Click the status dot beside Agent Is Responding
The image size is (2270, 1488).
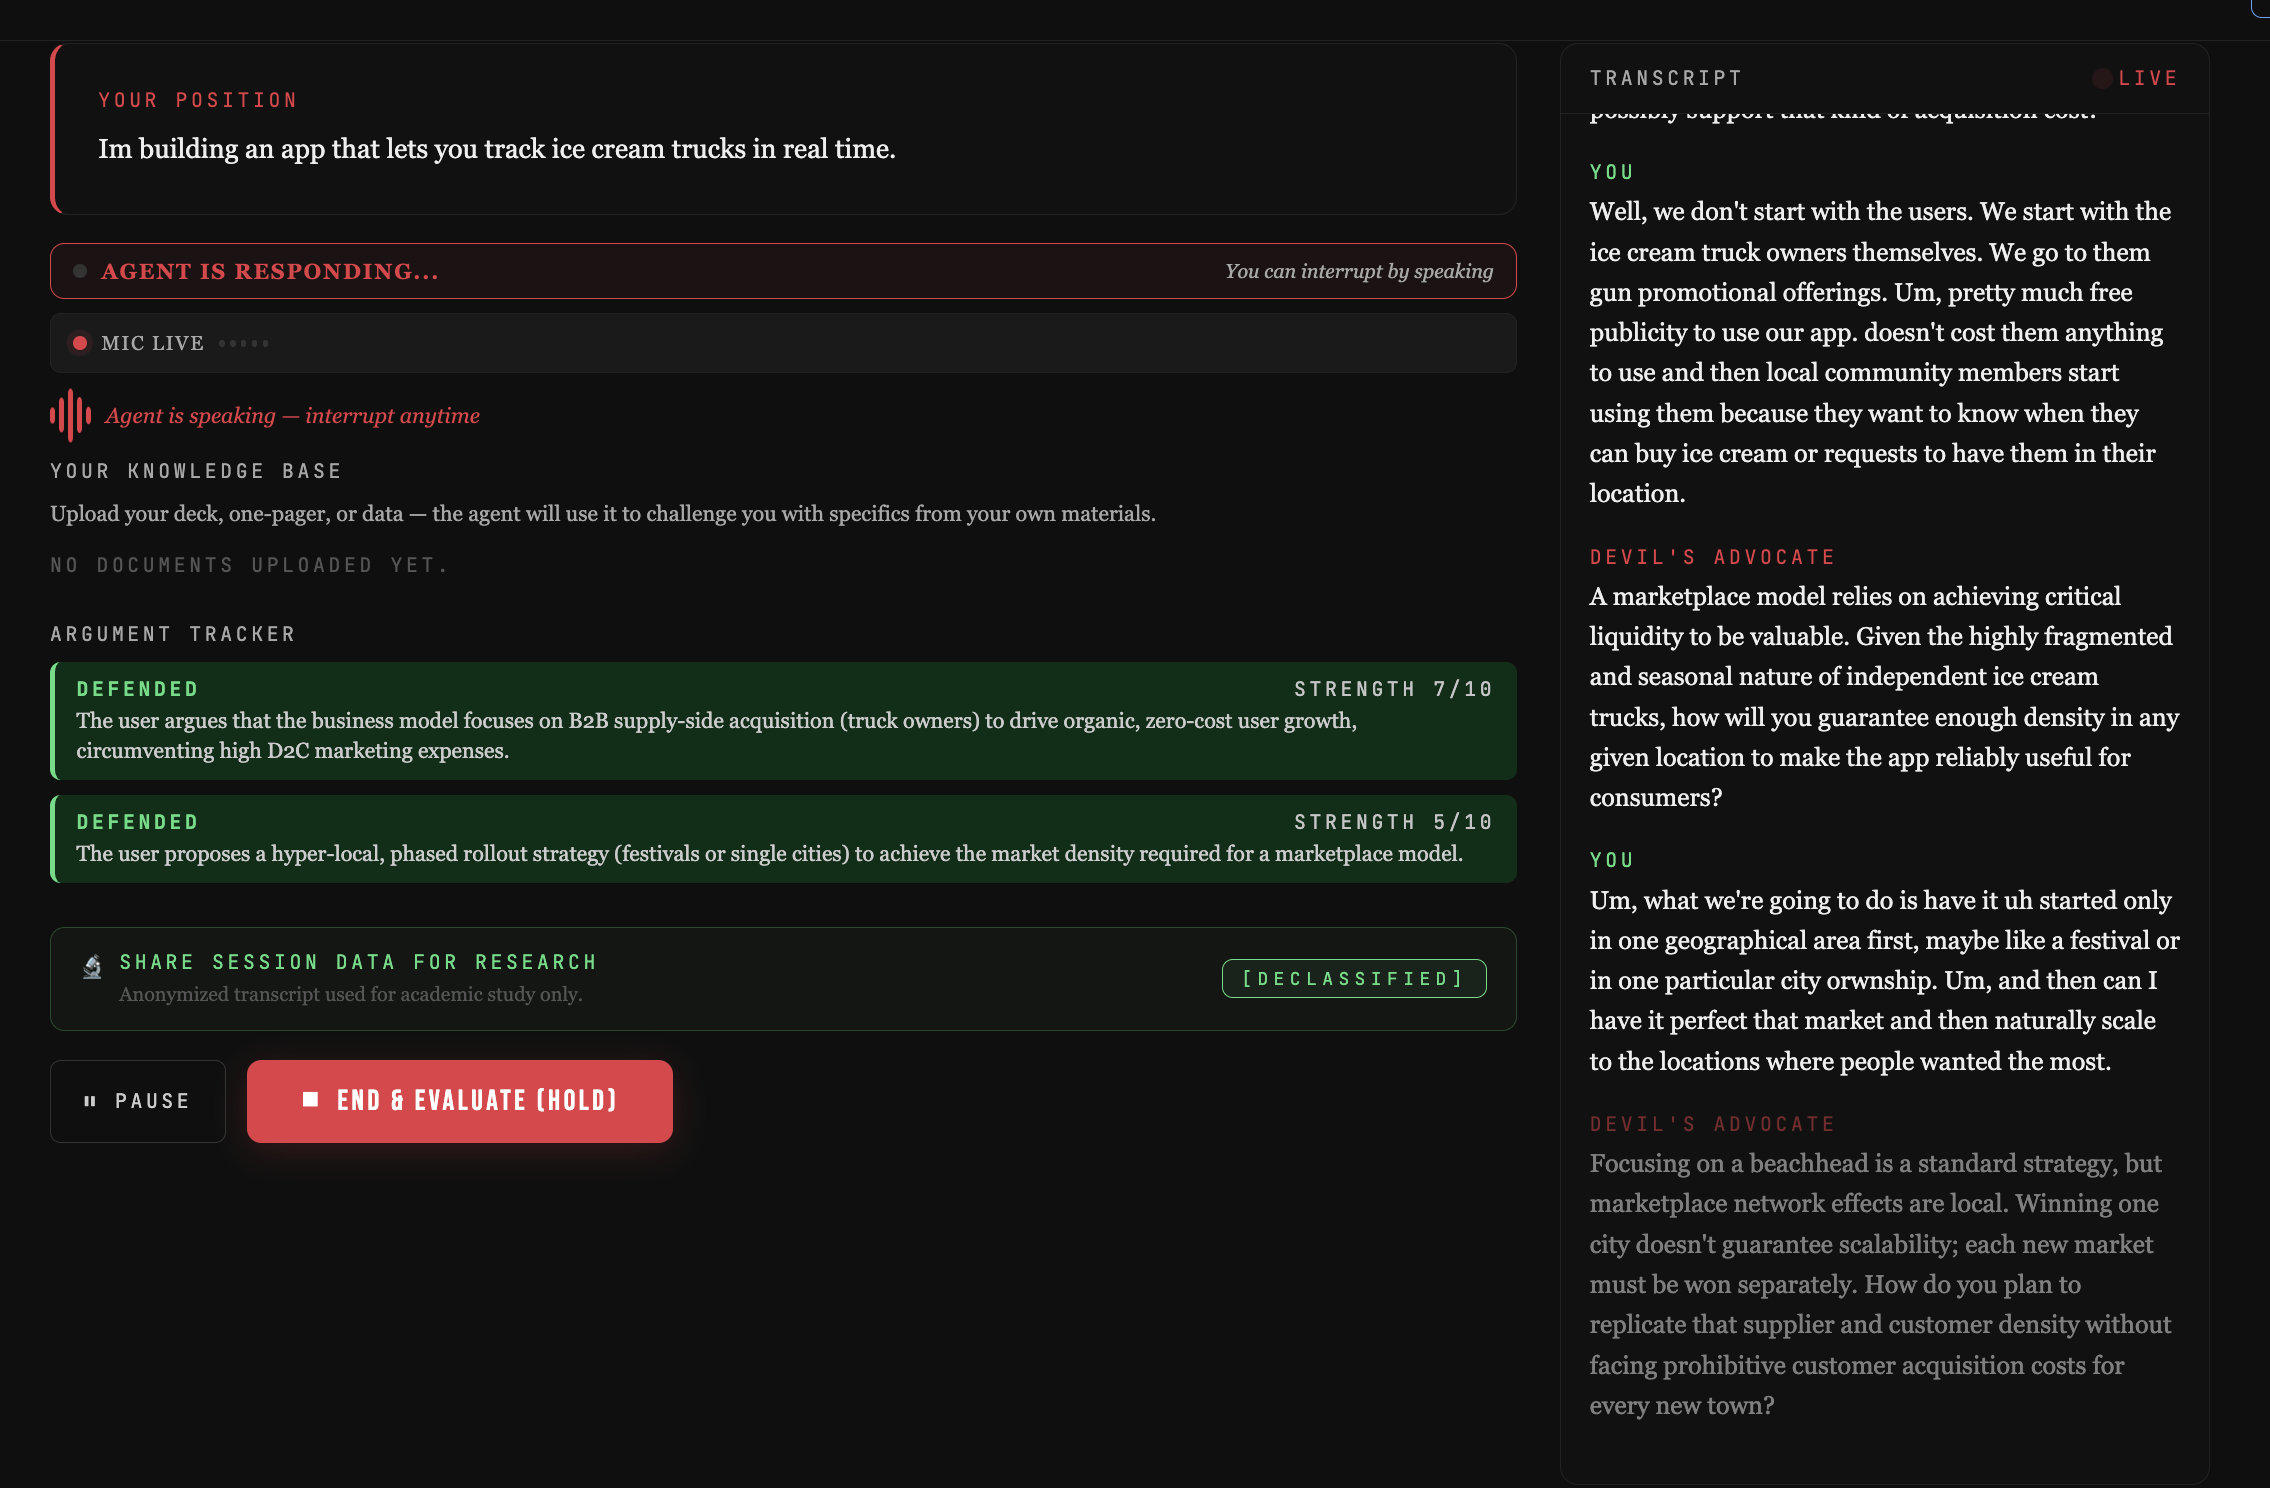coord(80,271)
